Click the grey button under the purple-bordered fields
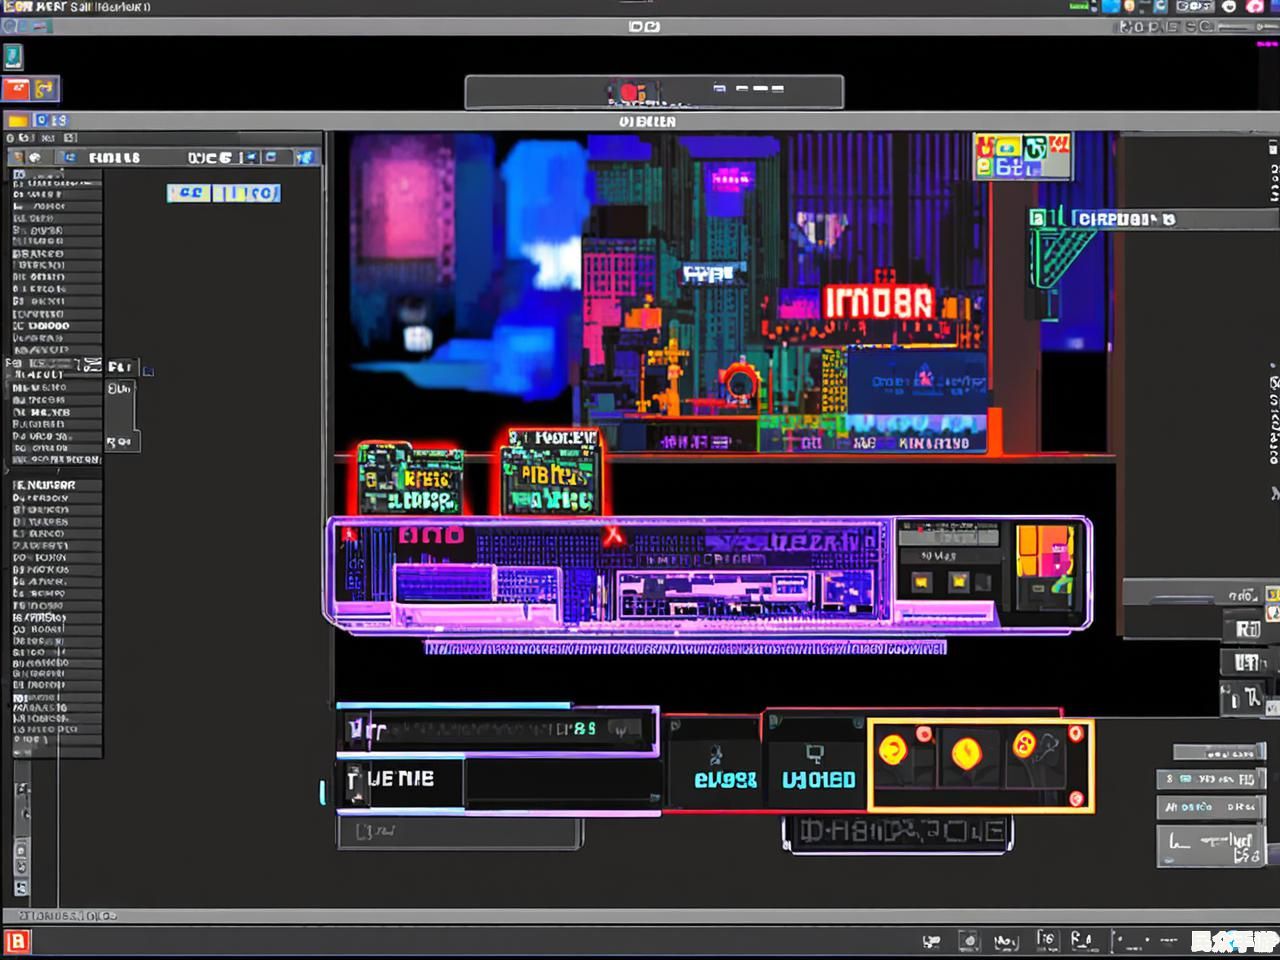1280x960 pixels. (460, 832)
